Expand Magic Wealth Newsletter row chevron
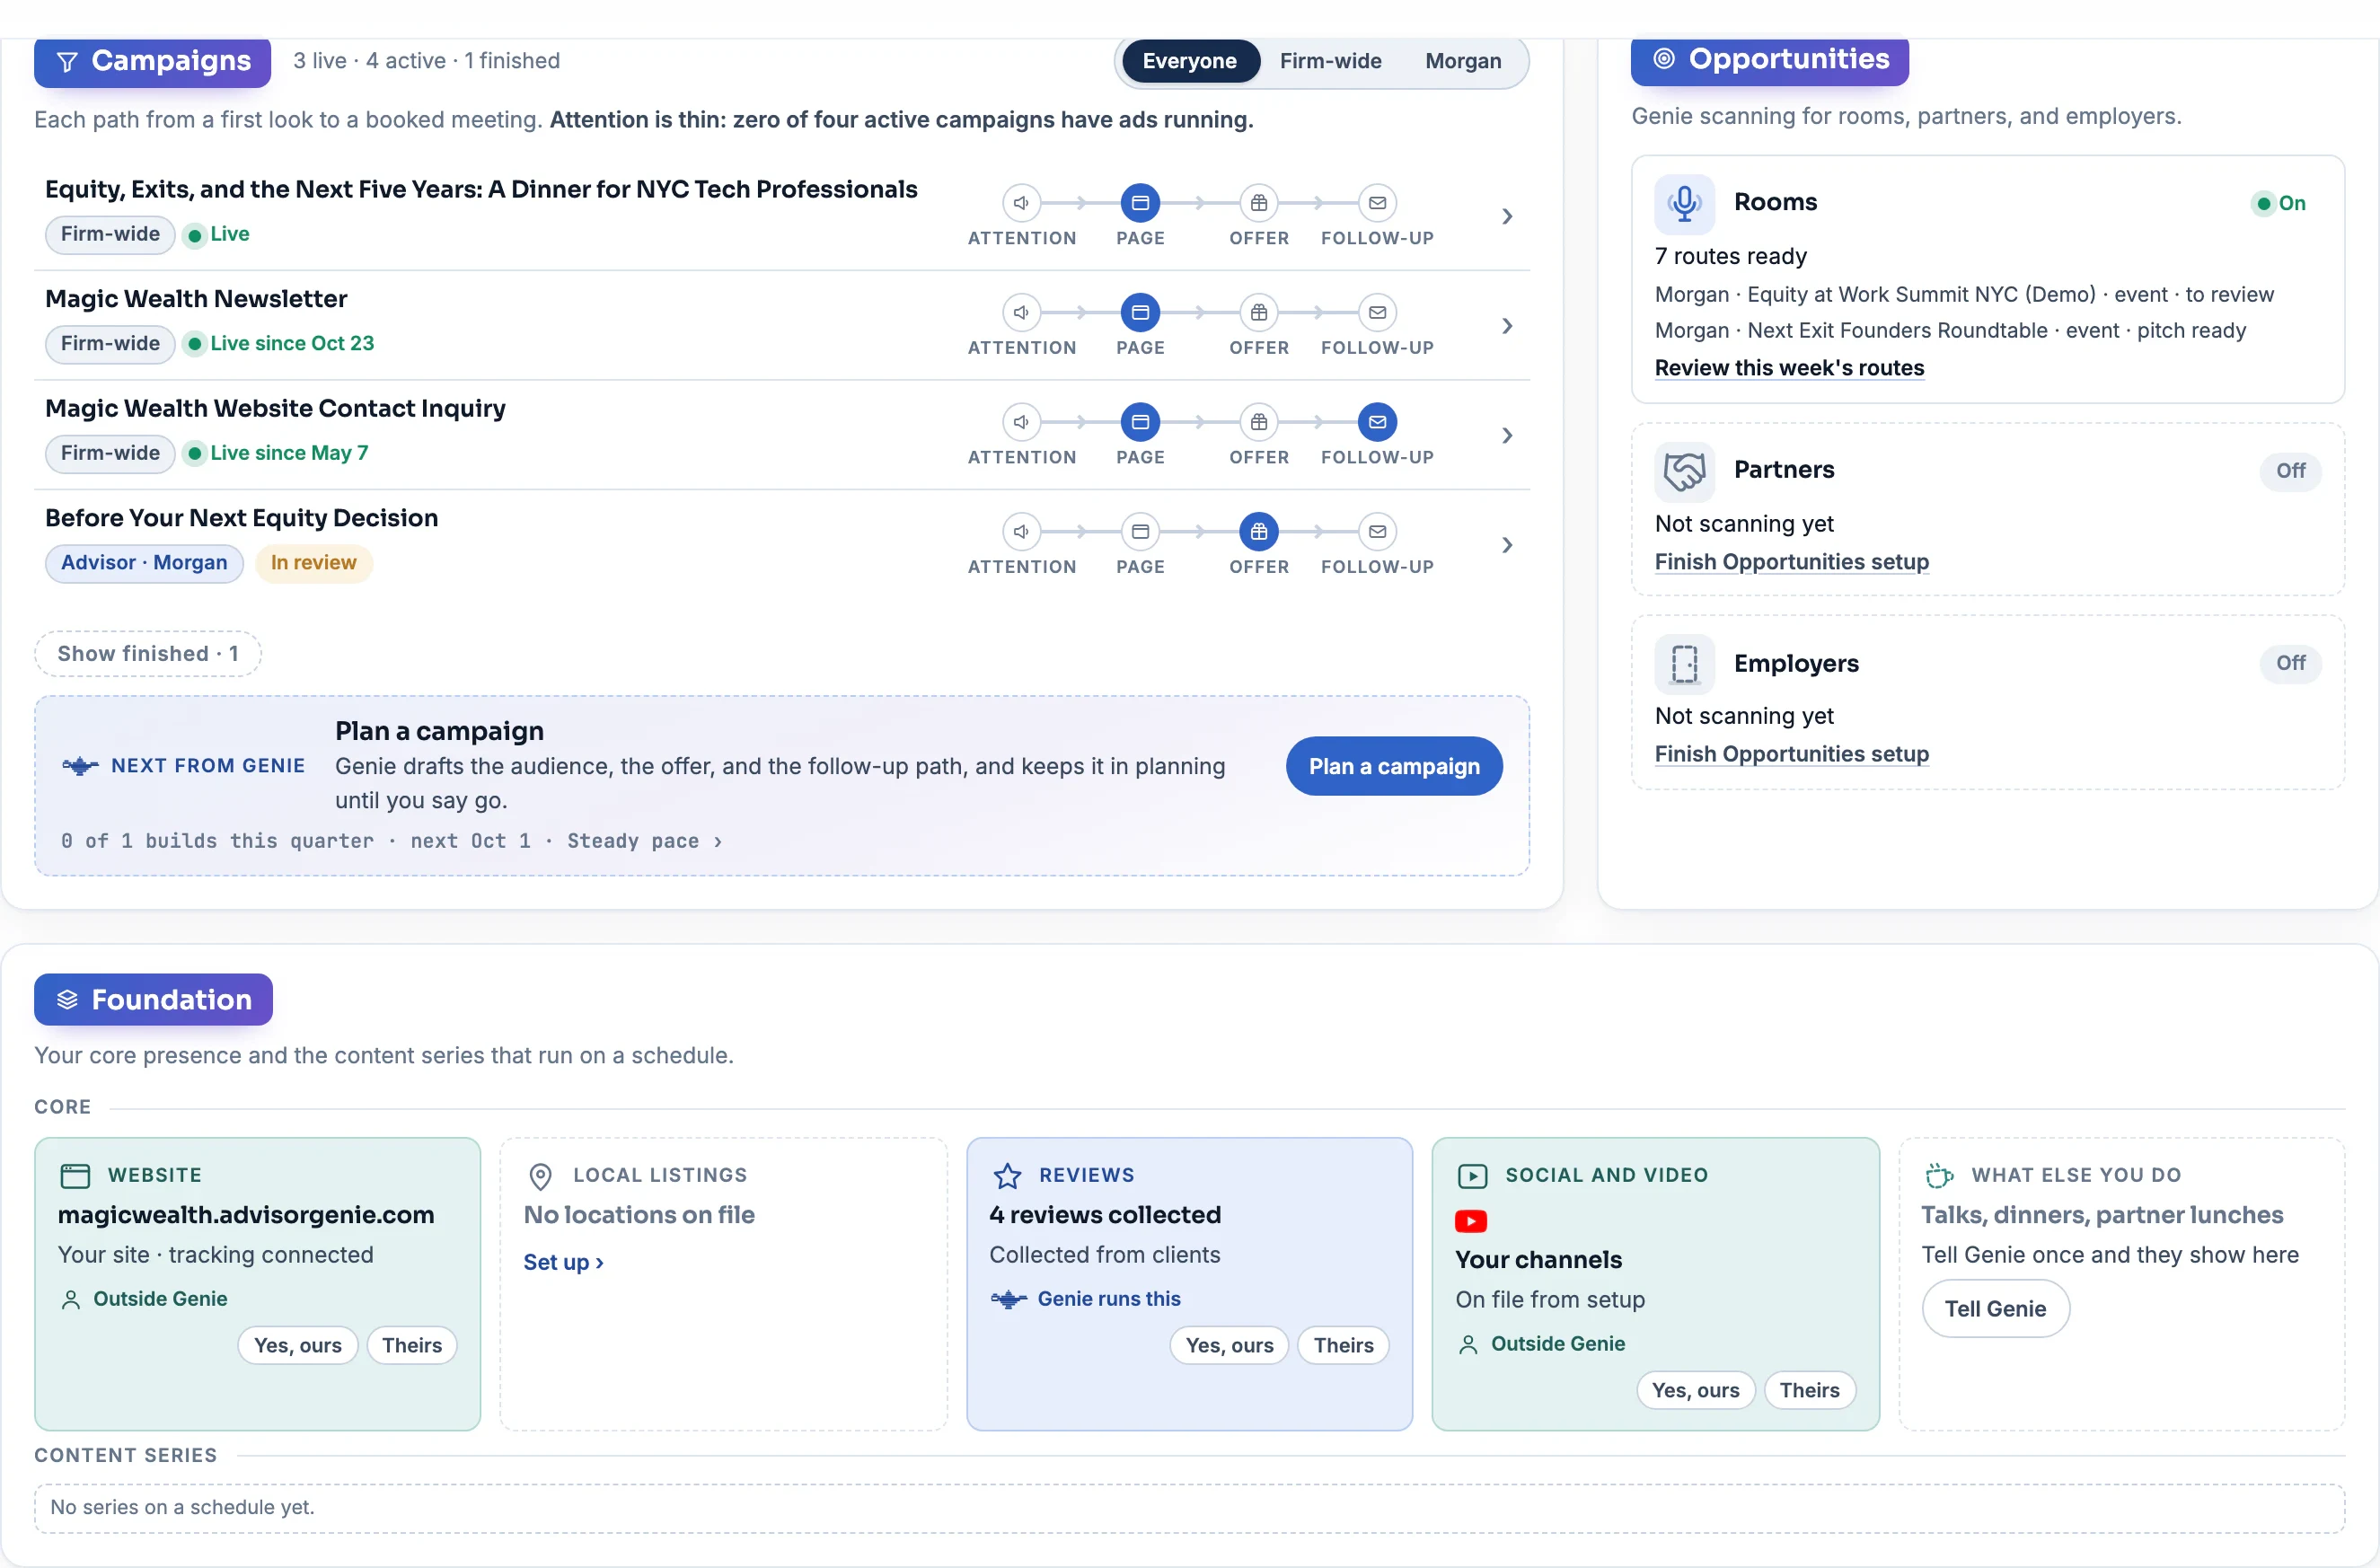 [1507, 326]
